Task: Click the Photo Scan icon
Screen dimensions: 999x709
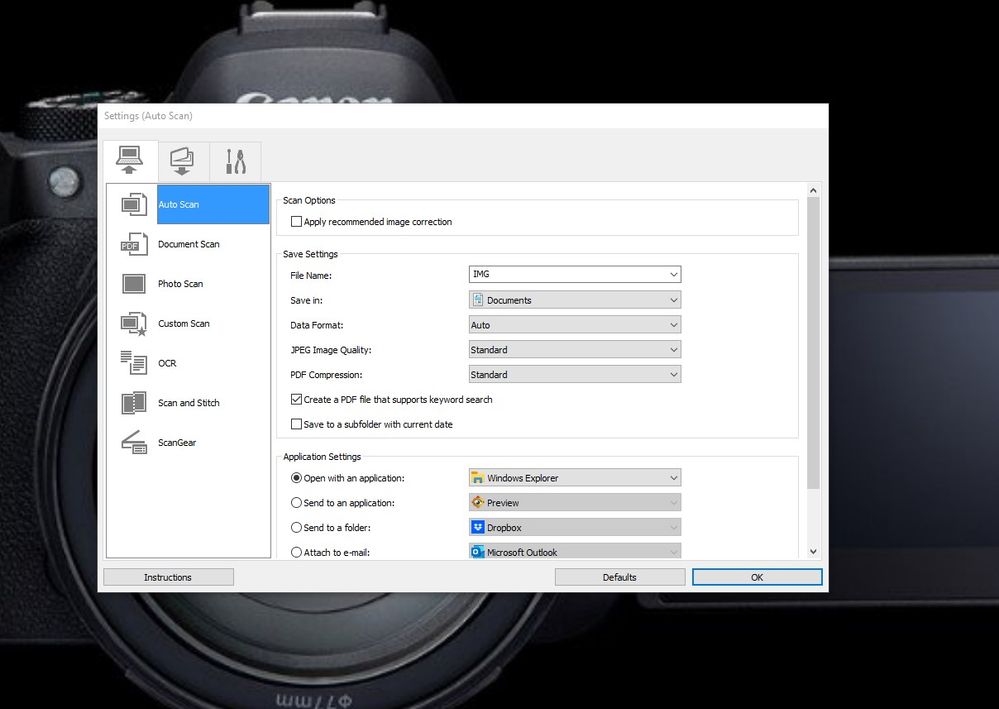Action: [134, 283]
